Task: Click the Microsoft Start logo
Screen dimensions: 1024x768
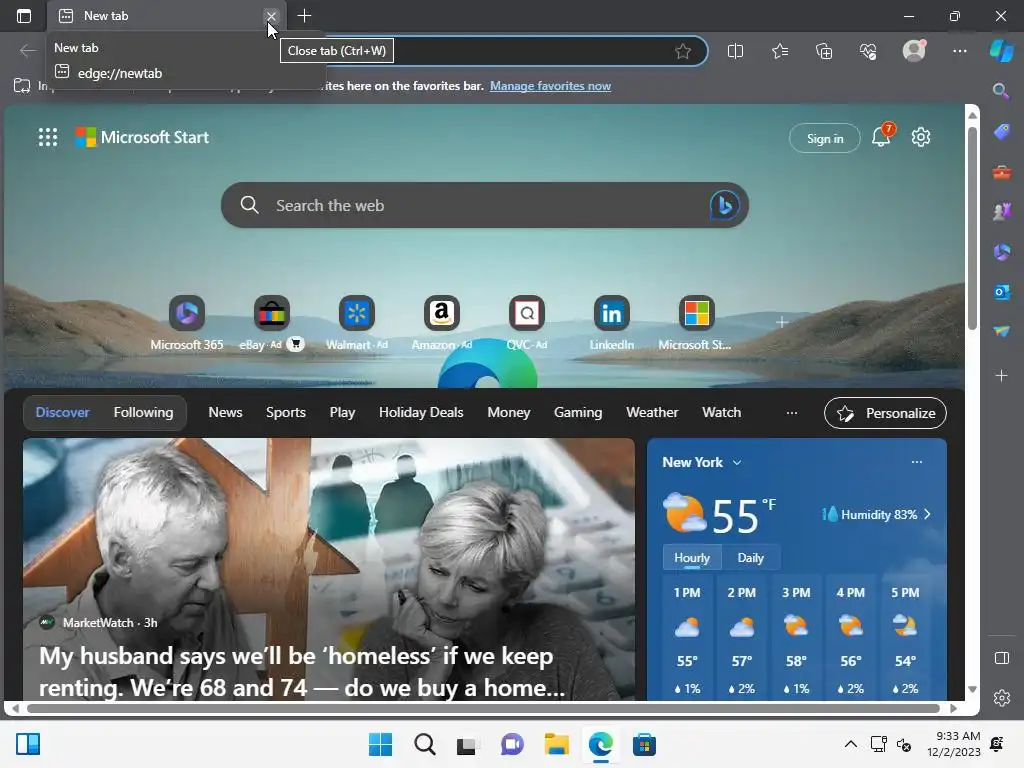Action: (142, 137)
